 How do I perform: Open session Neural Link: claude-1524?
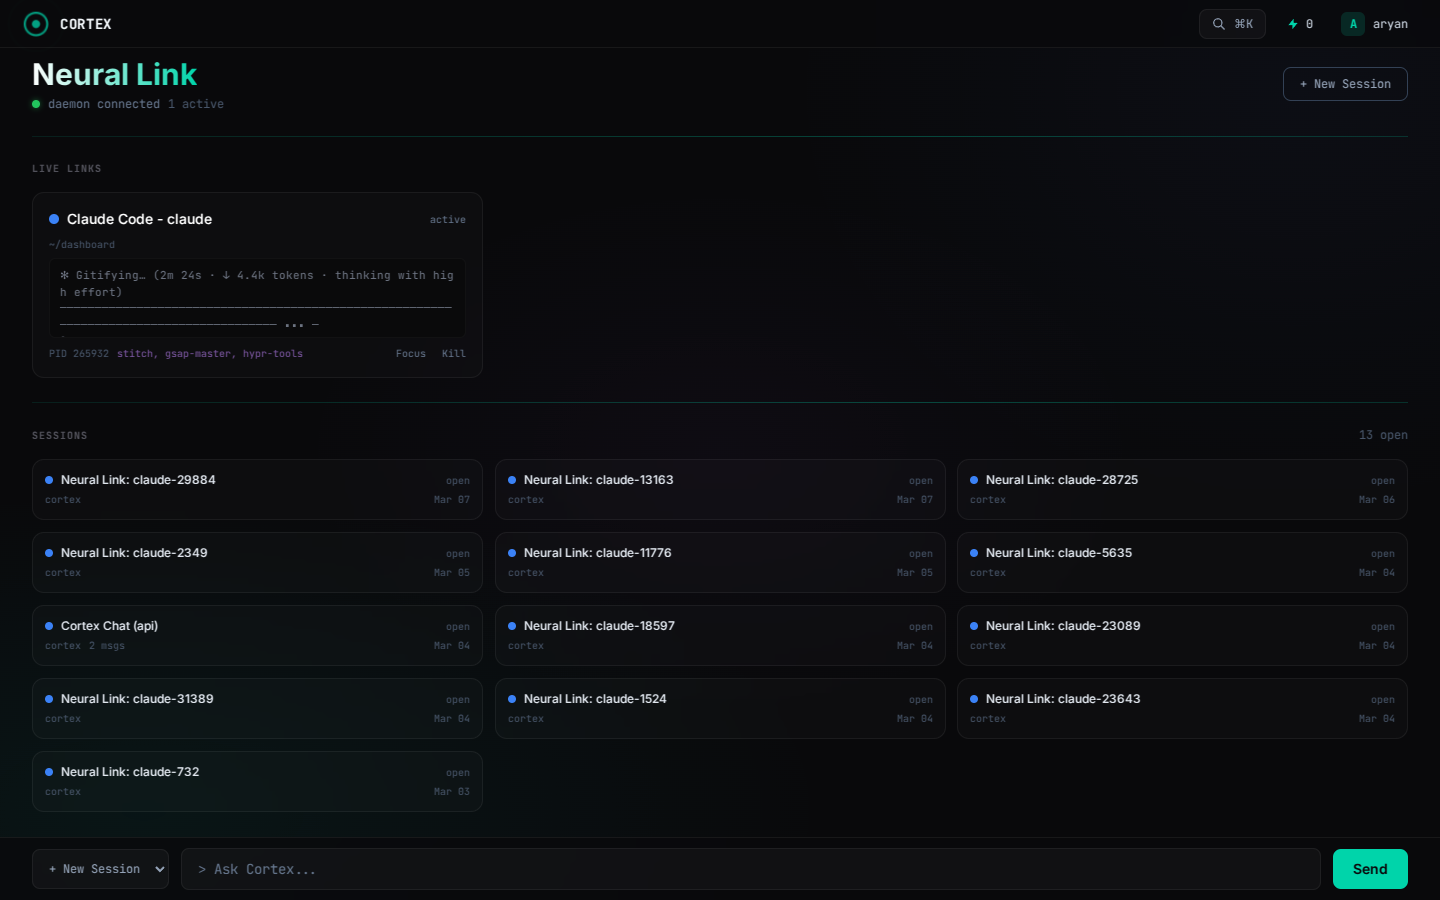point(720,708)
